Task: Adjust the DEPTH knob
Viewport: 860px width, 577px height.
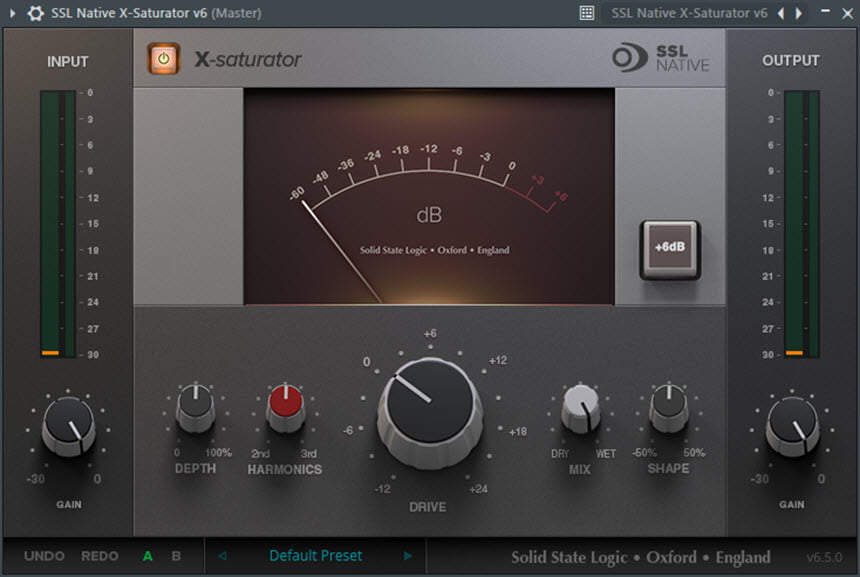Action: 195,408
